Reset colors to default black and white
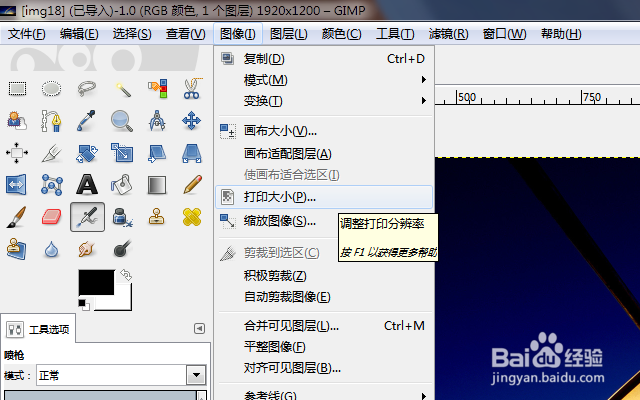The image size is (640, 400). click(x=84, y=304)
